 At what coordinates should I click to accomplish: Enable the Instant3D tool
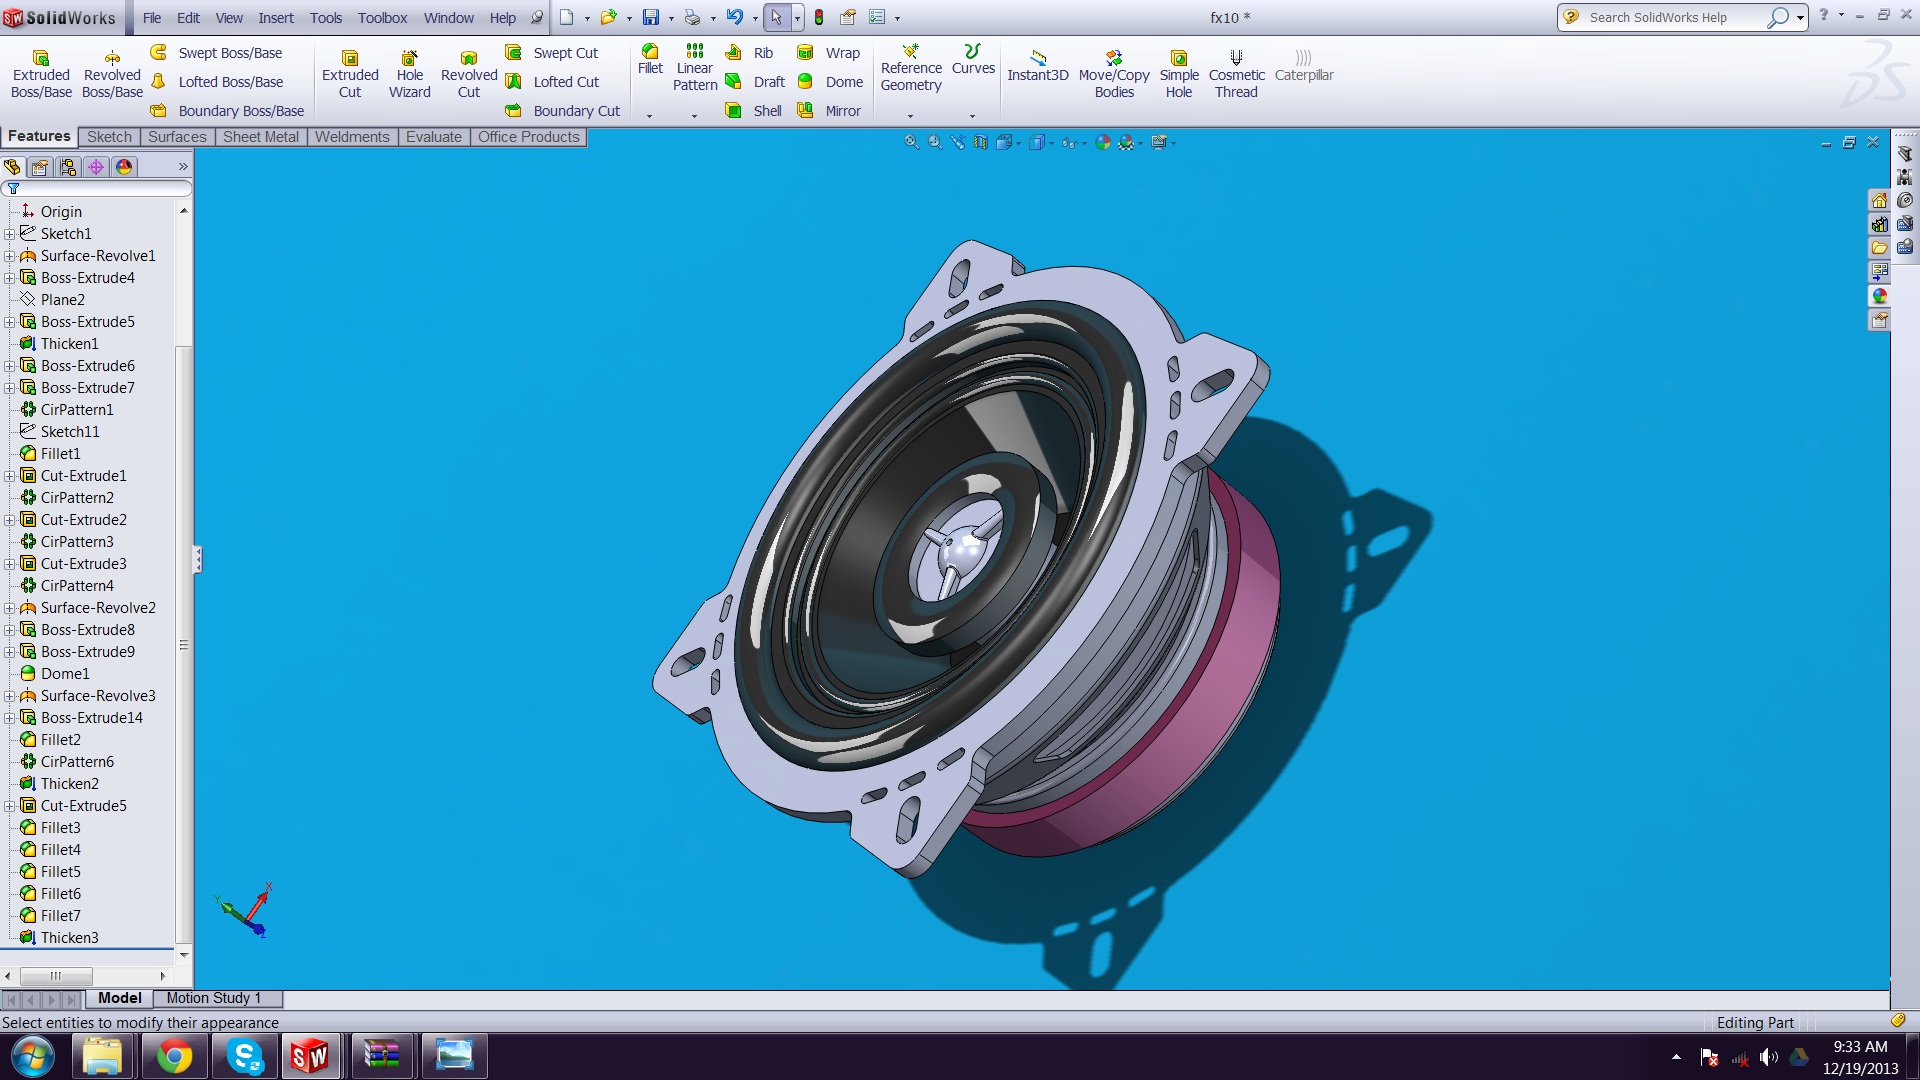1038,66
